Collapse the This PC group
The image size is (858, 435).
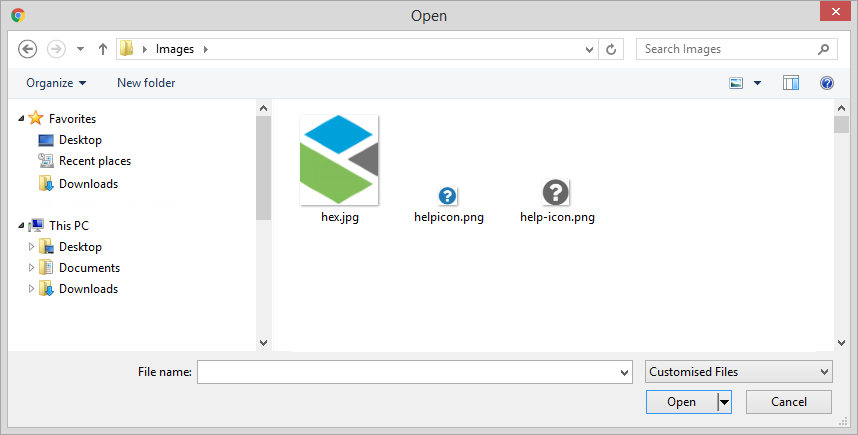click(21, 225)
